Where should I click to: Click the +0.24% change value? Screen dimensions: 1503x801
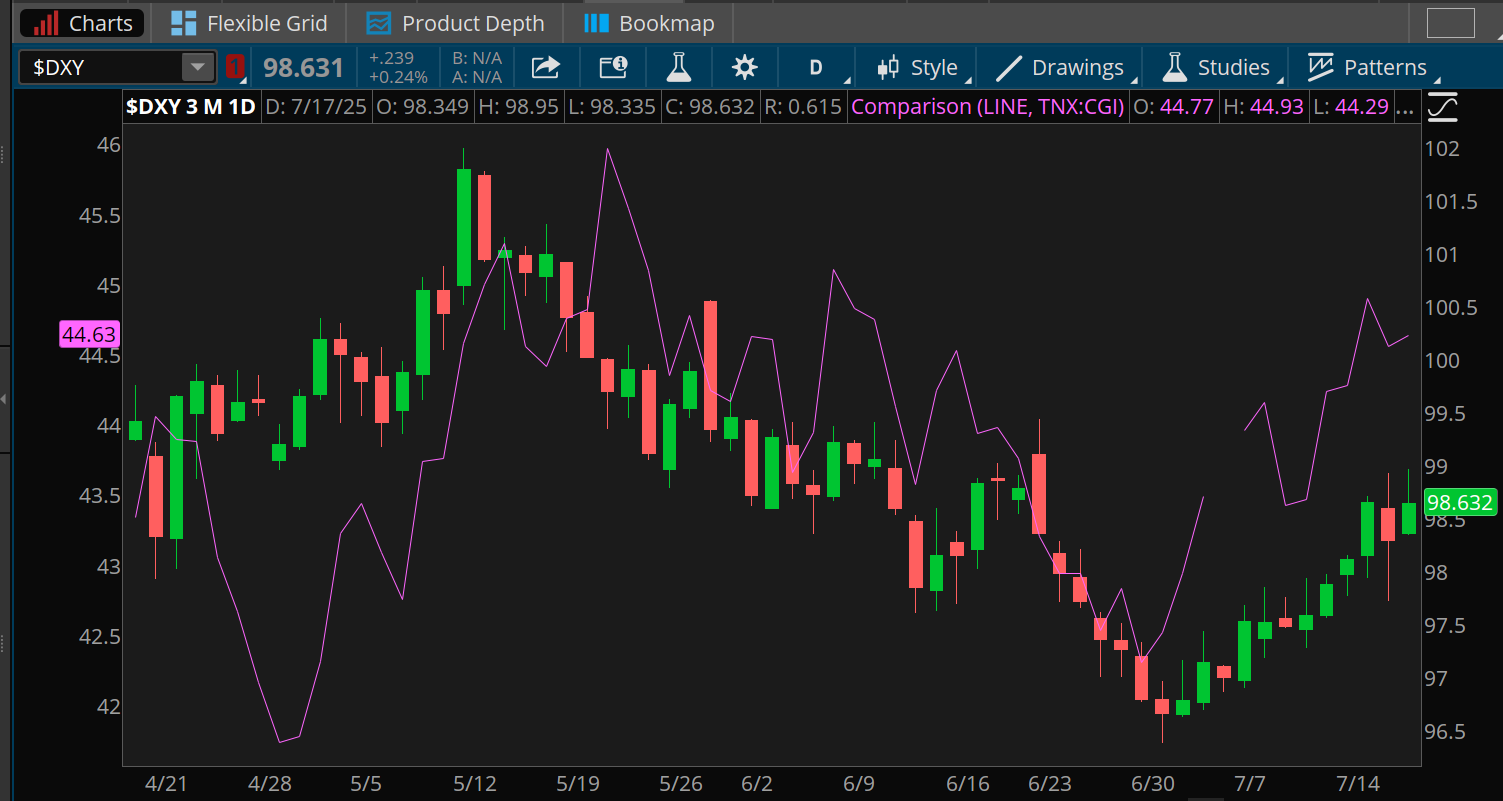tap(398, 77)
